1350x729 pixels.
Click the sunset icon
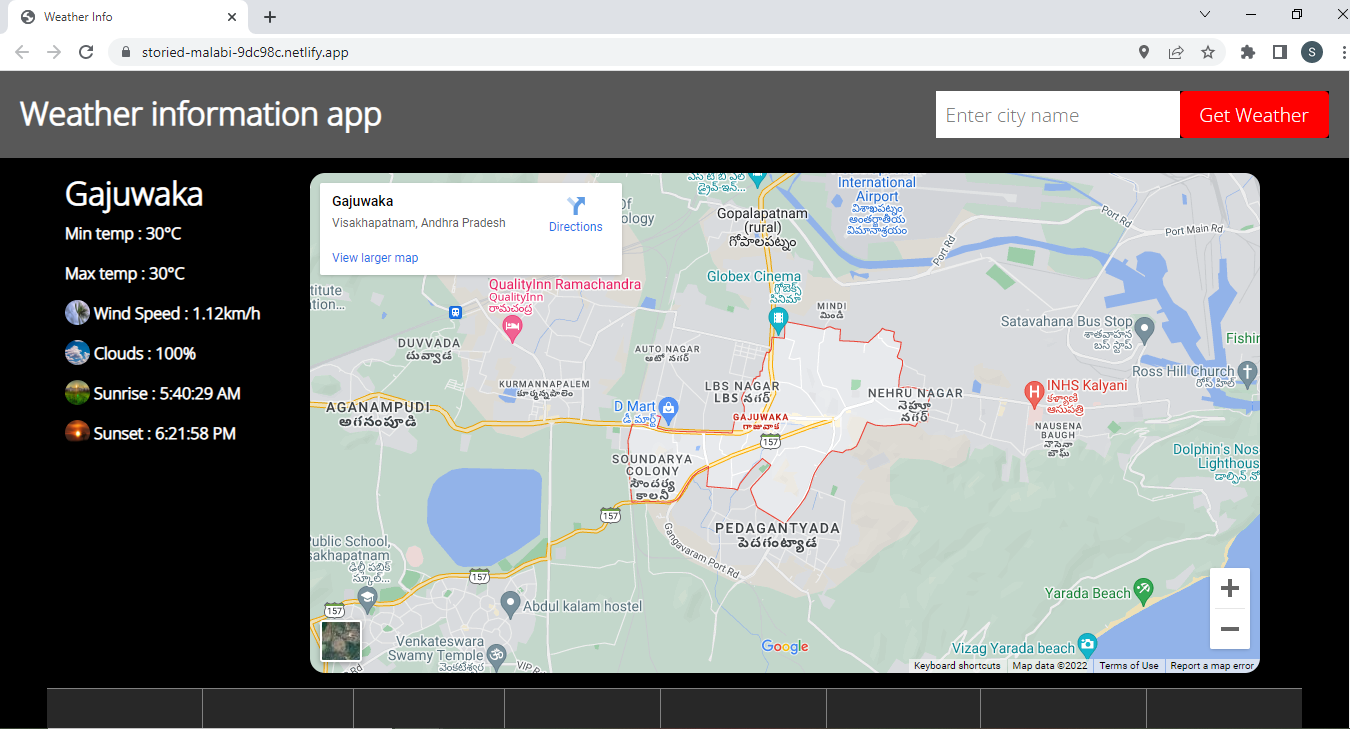77,433
